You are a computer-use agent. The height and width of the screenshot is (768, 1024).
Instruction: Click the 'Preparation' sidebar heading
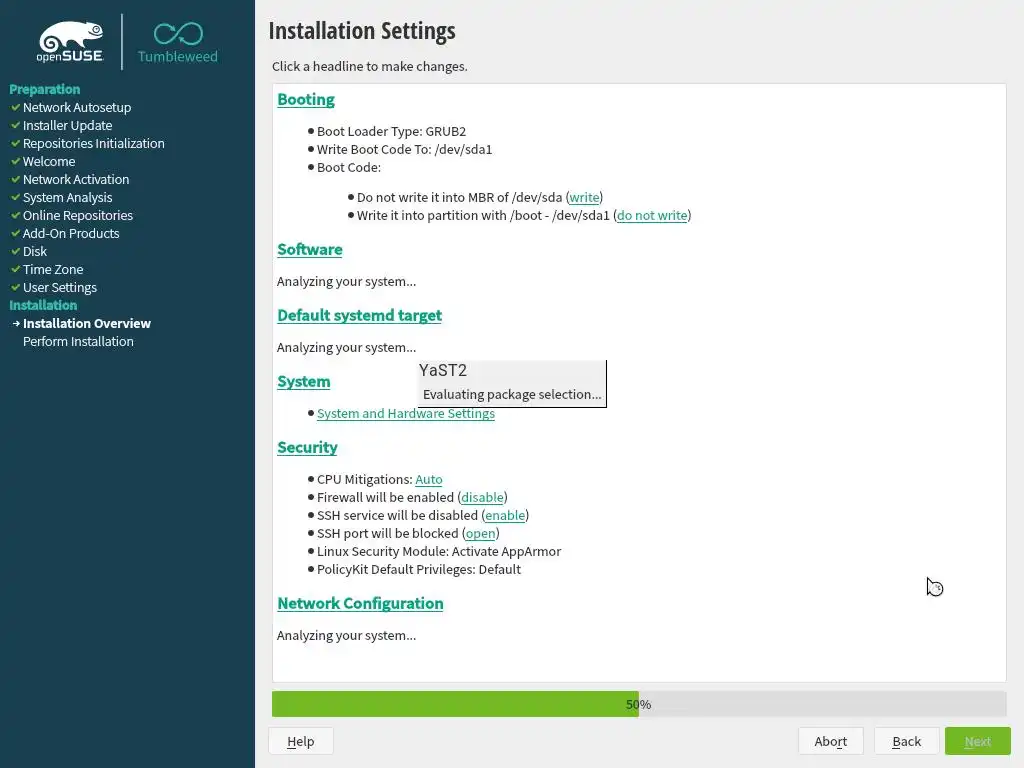click(x=44, y=89)
